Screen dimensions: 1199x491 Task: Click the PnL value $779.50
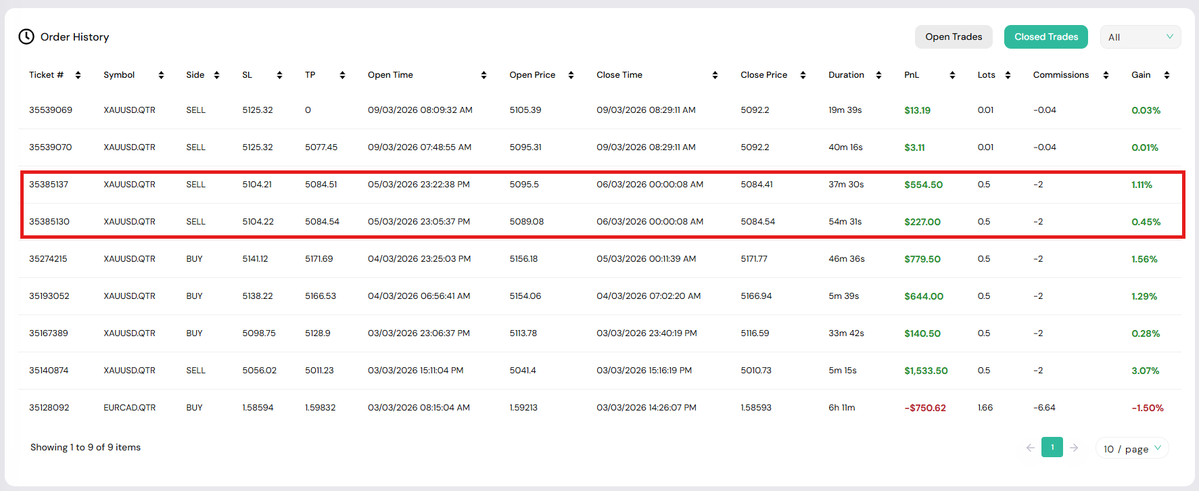point(923,259)
